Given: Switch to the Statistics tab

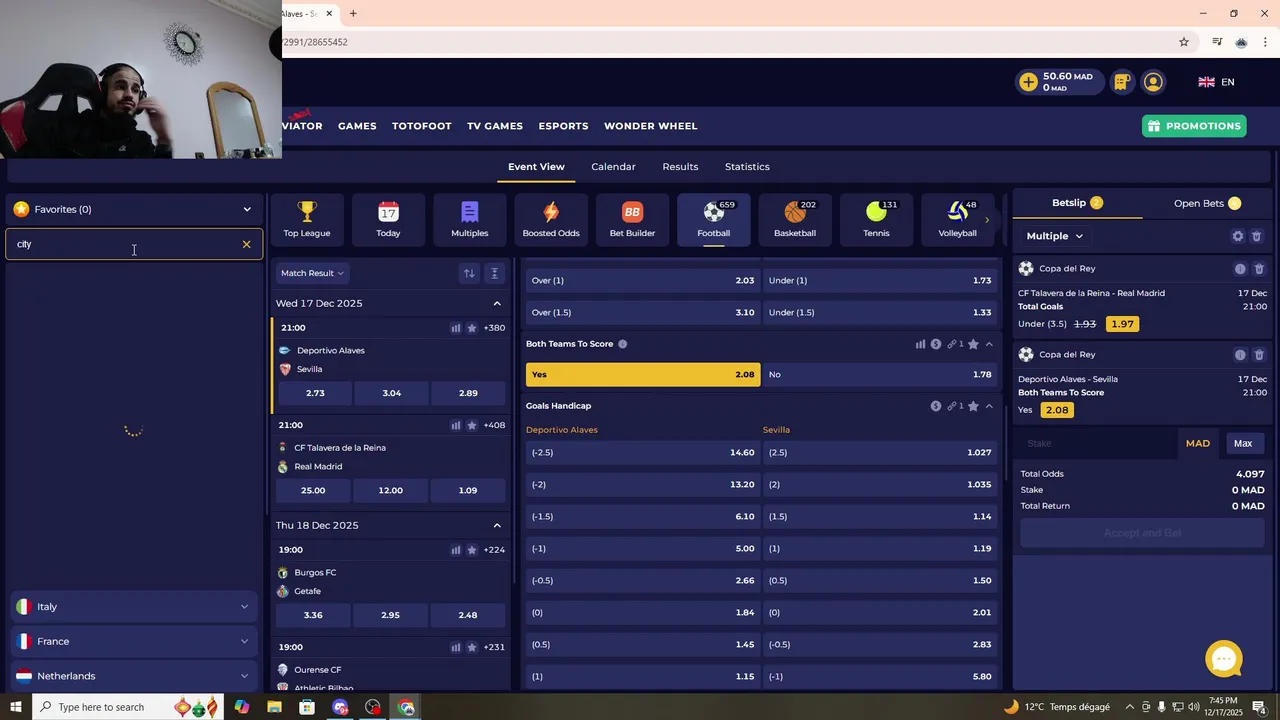Looking at the screenshot, I should pos(747,167).
